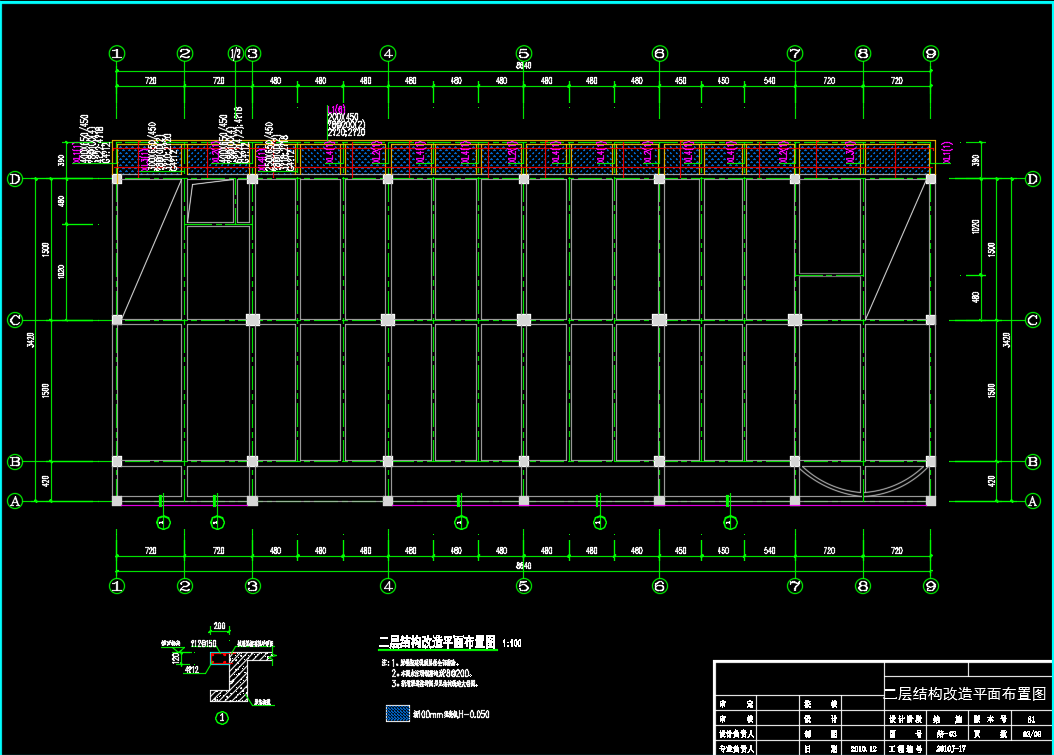
Task: Click the 1/2 axis grid bubble
Action: [x=236, y=54]
